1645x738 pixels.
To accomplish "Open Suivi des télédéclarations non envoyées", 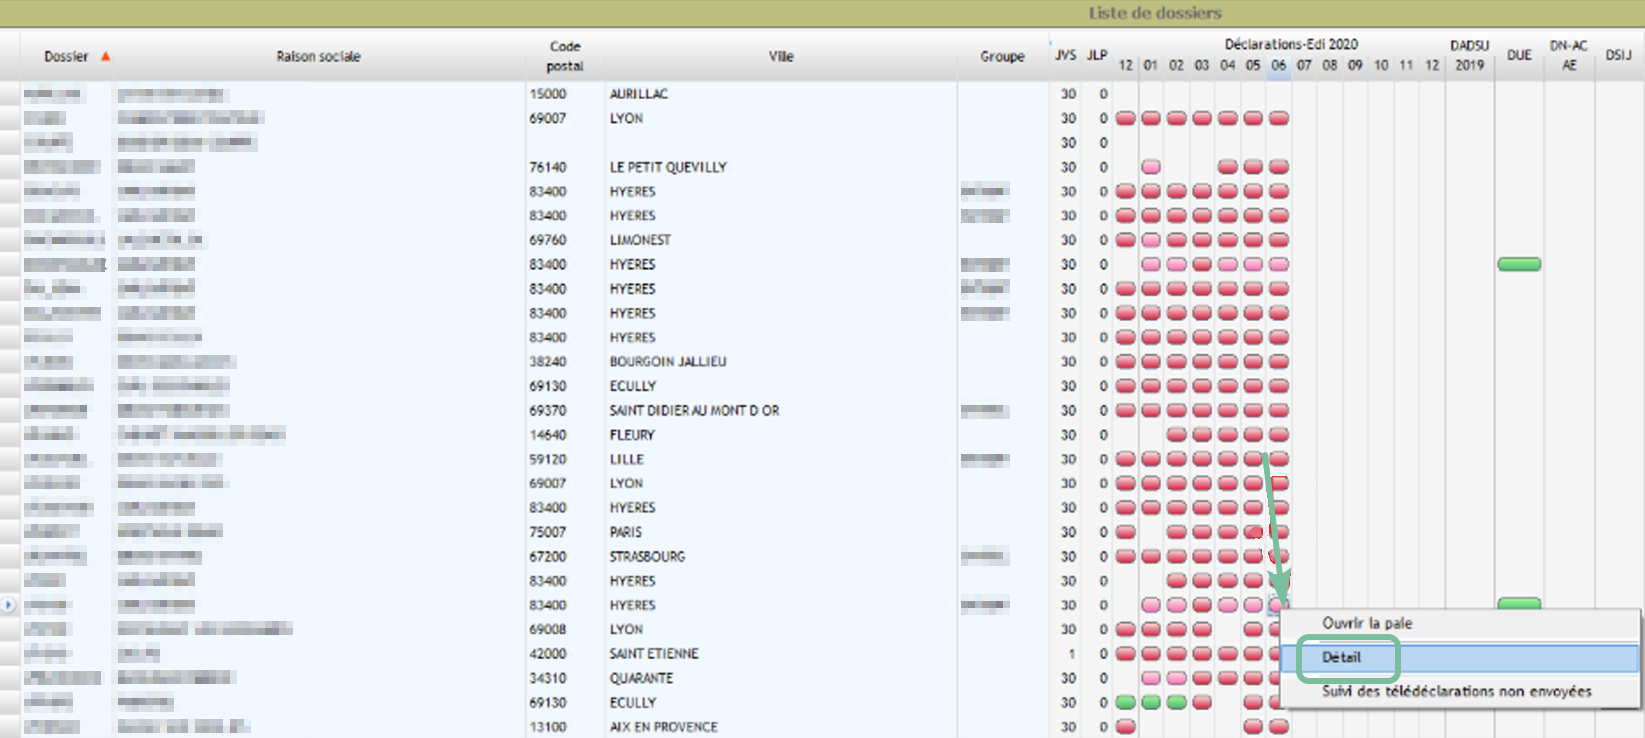I will (1456, 691).
